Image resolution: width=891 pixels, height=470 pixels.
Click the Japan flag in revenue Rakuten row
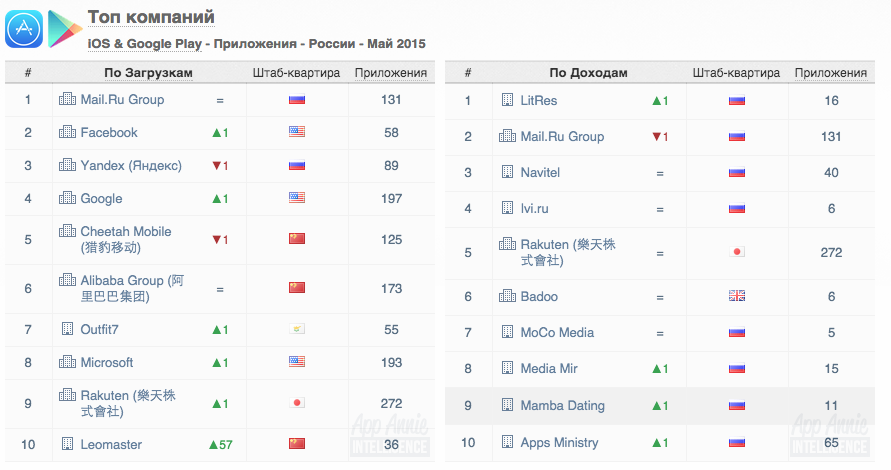click(738, 252)
